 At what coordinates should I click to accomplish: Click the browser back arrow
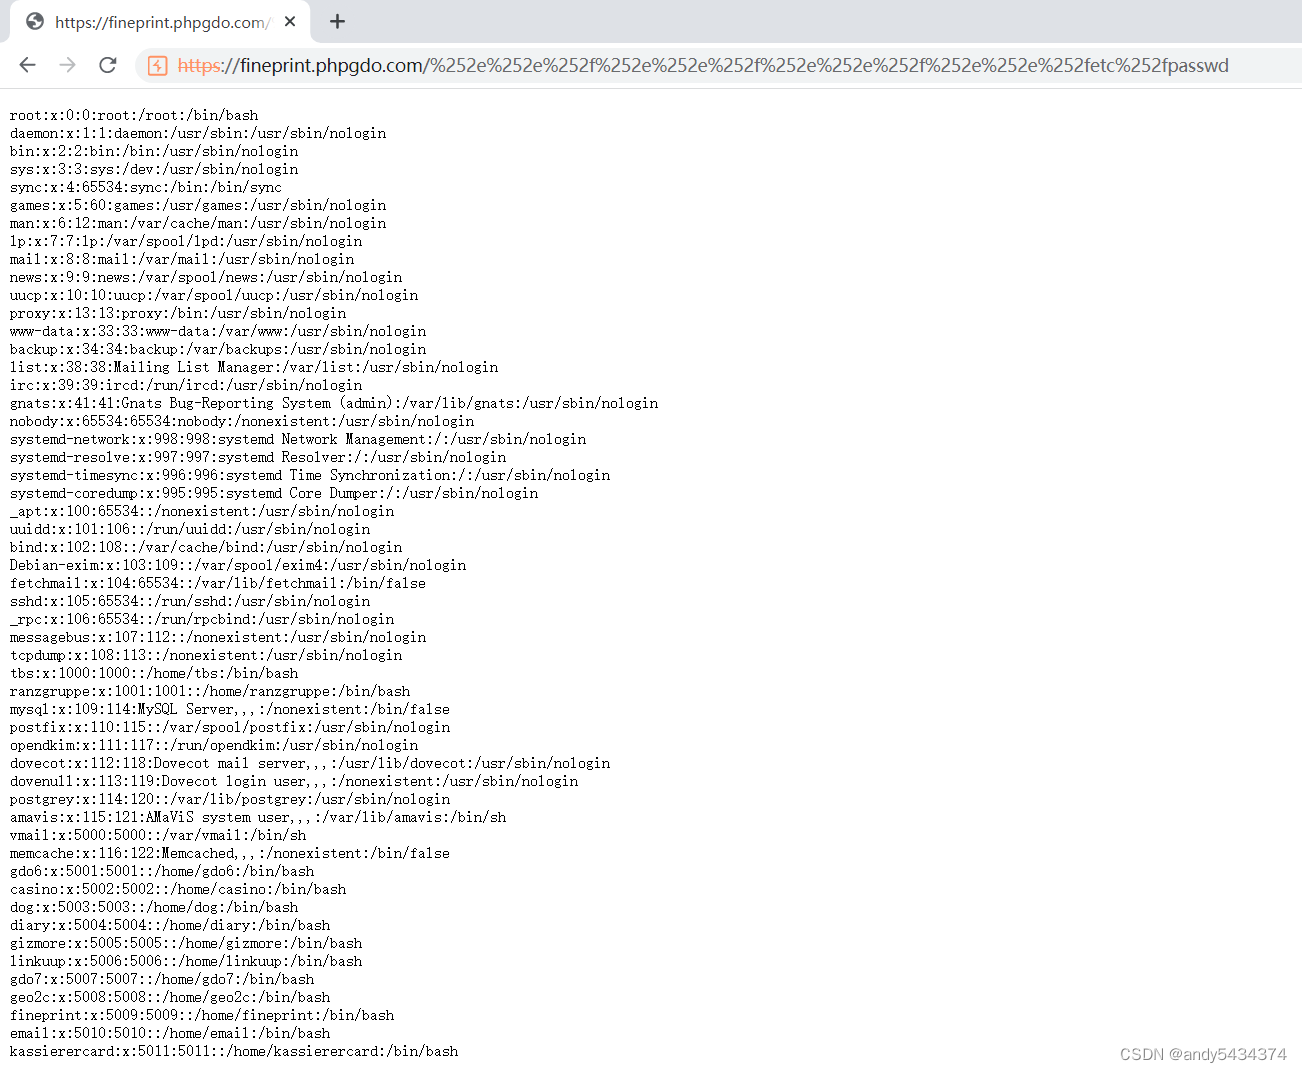pos(27,65)
